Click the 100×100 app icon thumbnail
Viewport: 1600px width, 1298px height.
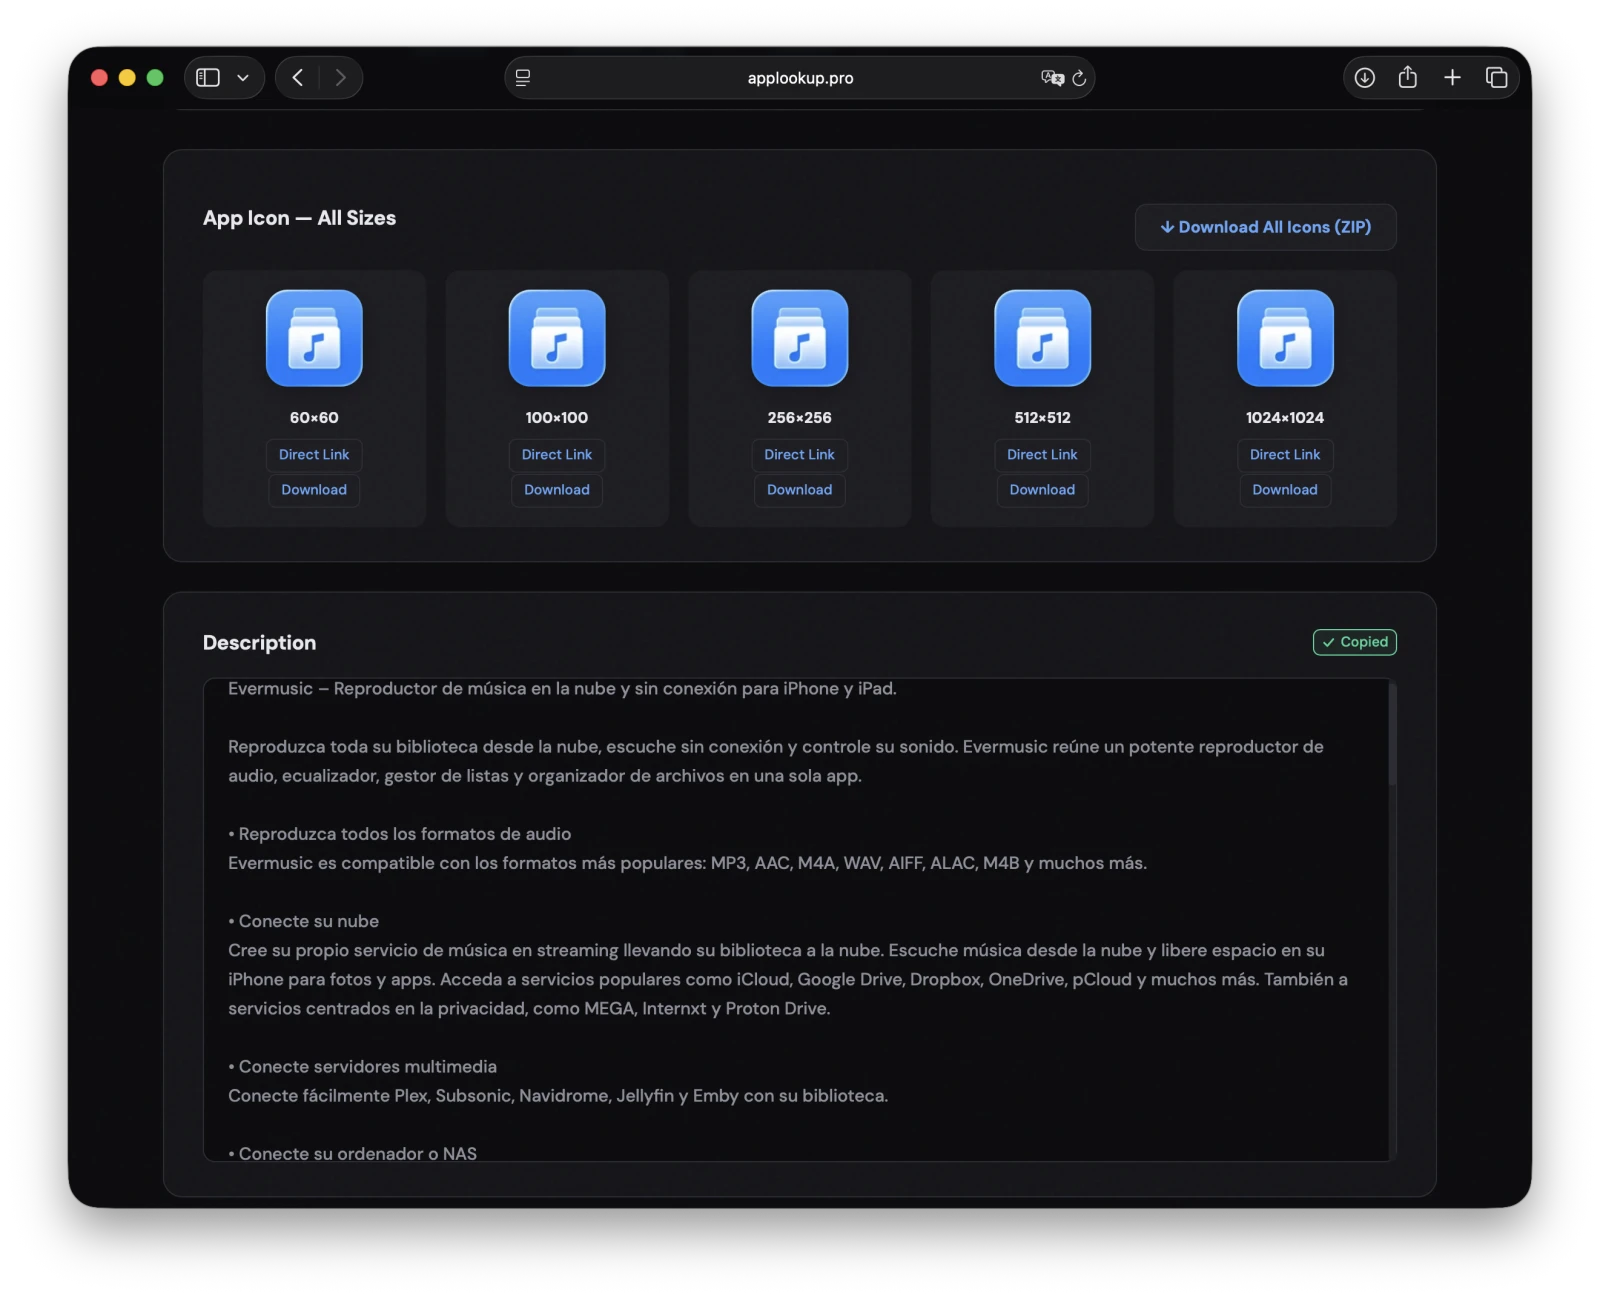(557, 338)
